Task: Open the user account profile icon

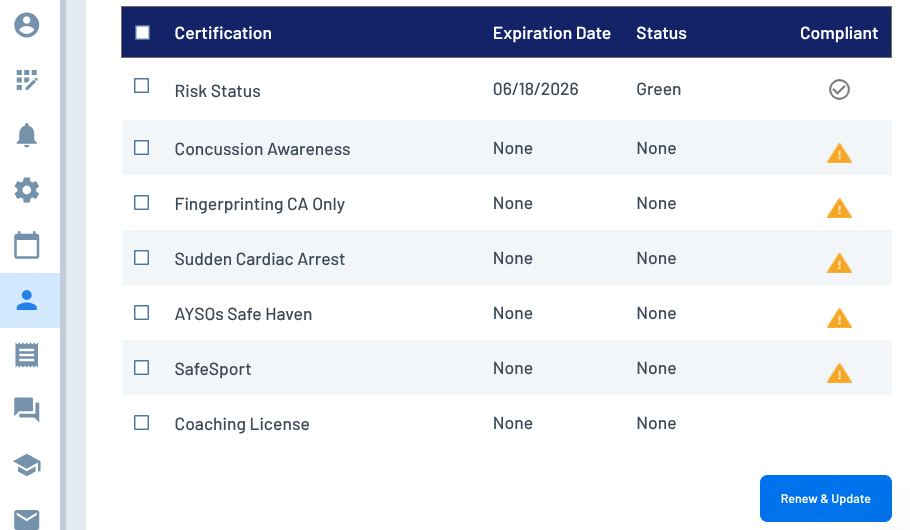Action: 27,25
